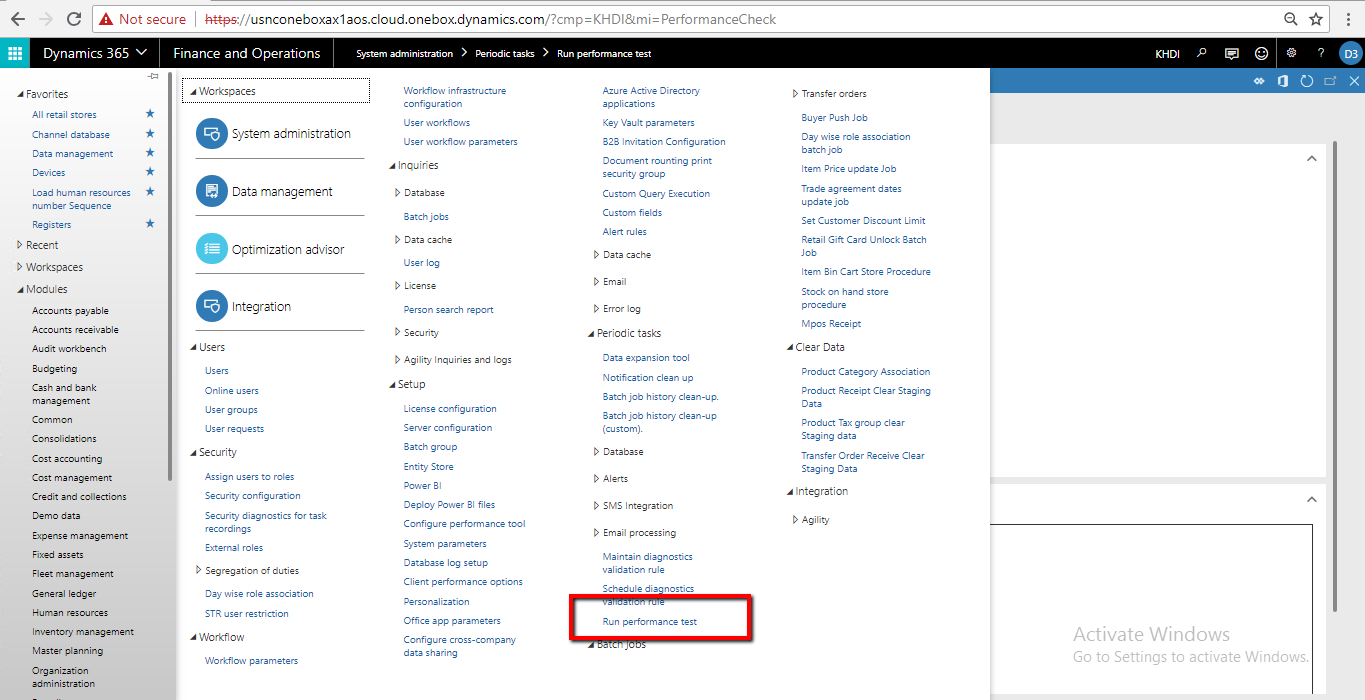1365x700 pixels.
Task: Open Security configuration link
Action: pyautogui.click(x=253, y=496)
